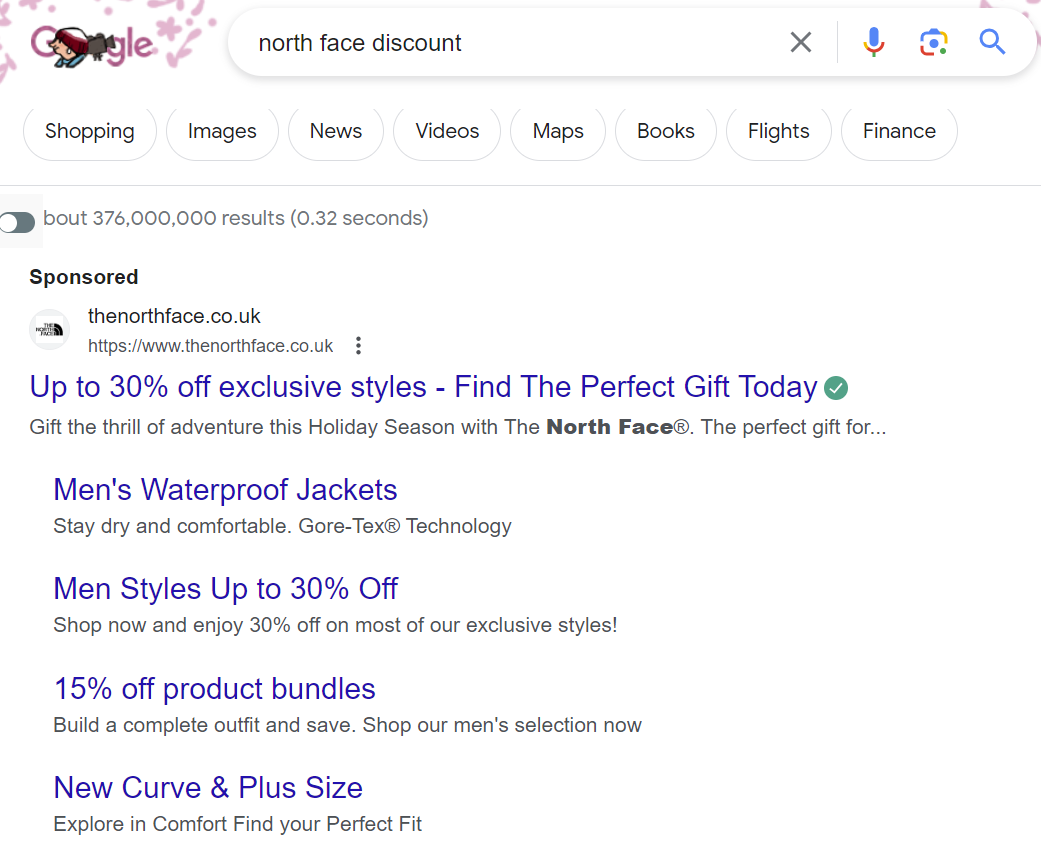Image resolution: width=1041 pixels, height=853 pixels.
Task: Open the Books results filter
Action: pos(666,131)
